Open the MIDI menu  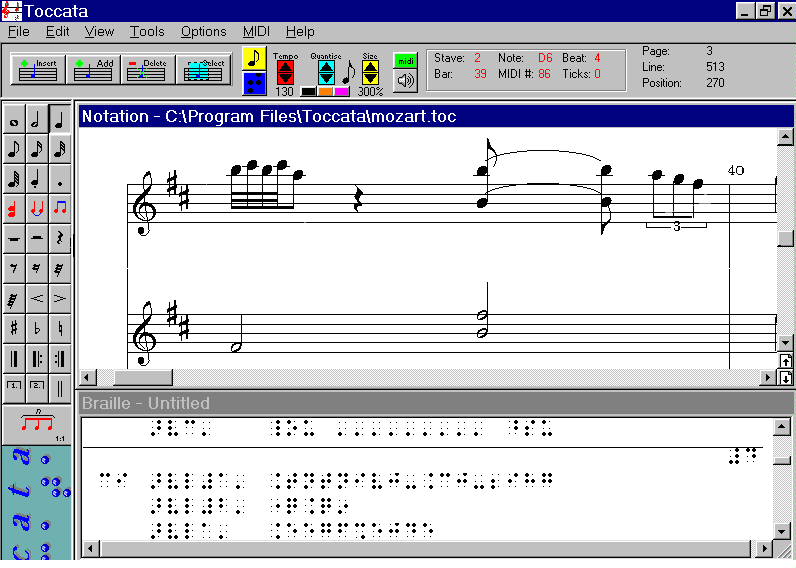(x=256, y=31)
